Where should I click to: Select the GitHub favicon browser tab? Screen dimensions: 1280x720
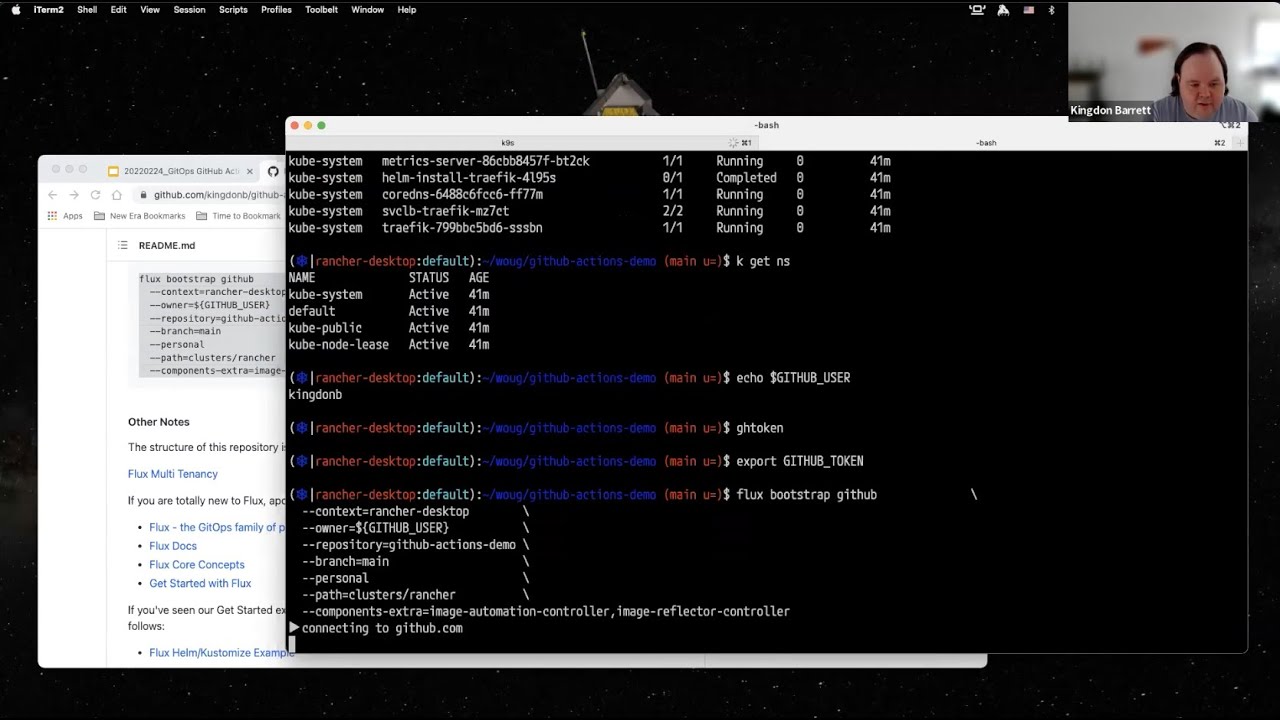click(273, 171)
